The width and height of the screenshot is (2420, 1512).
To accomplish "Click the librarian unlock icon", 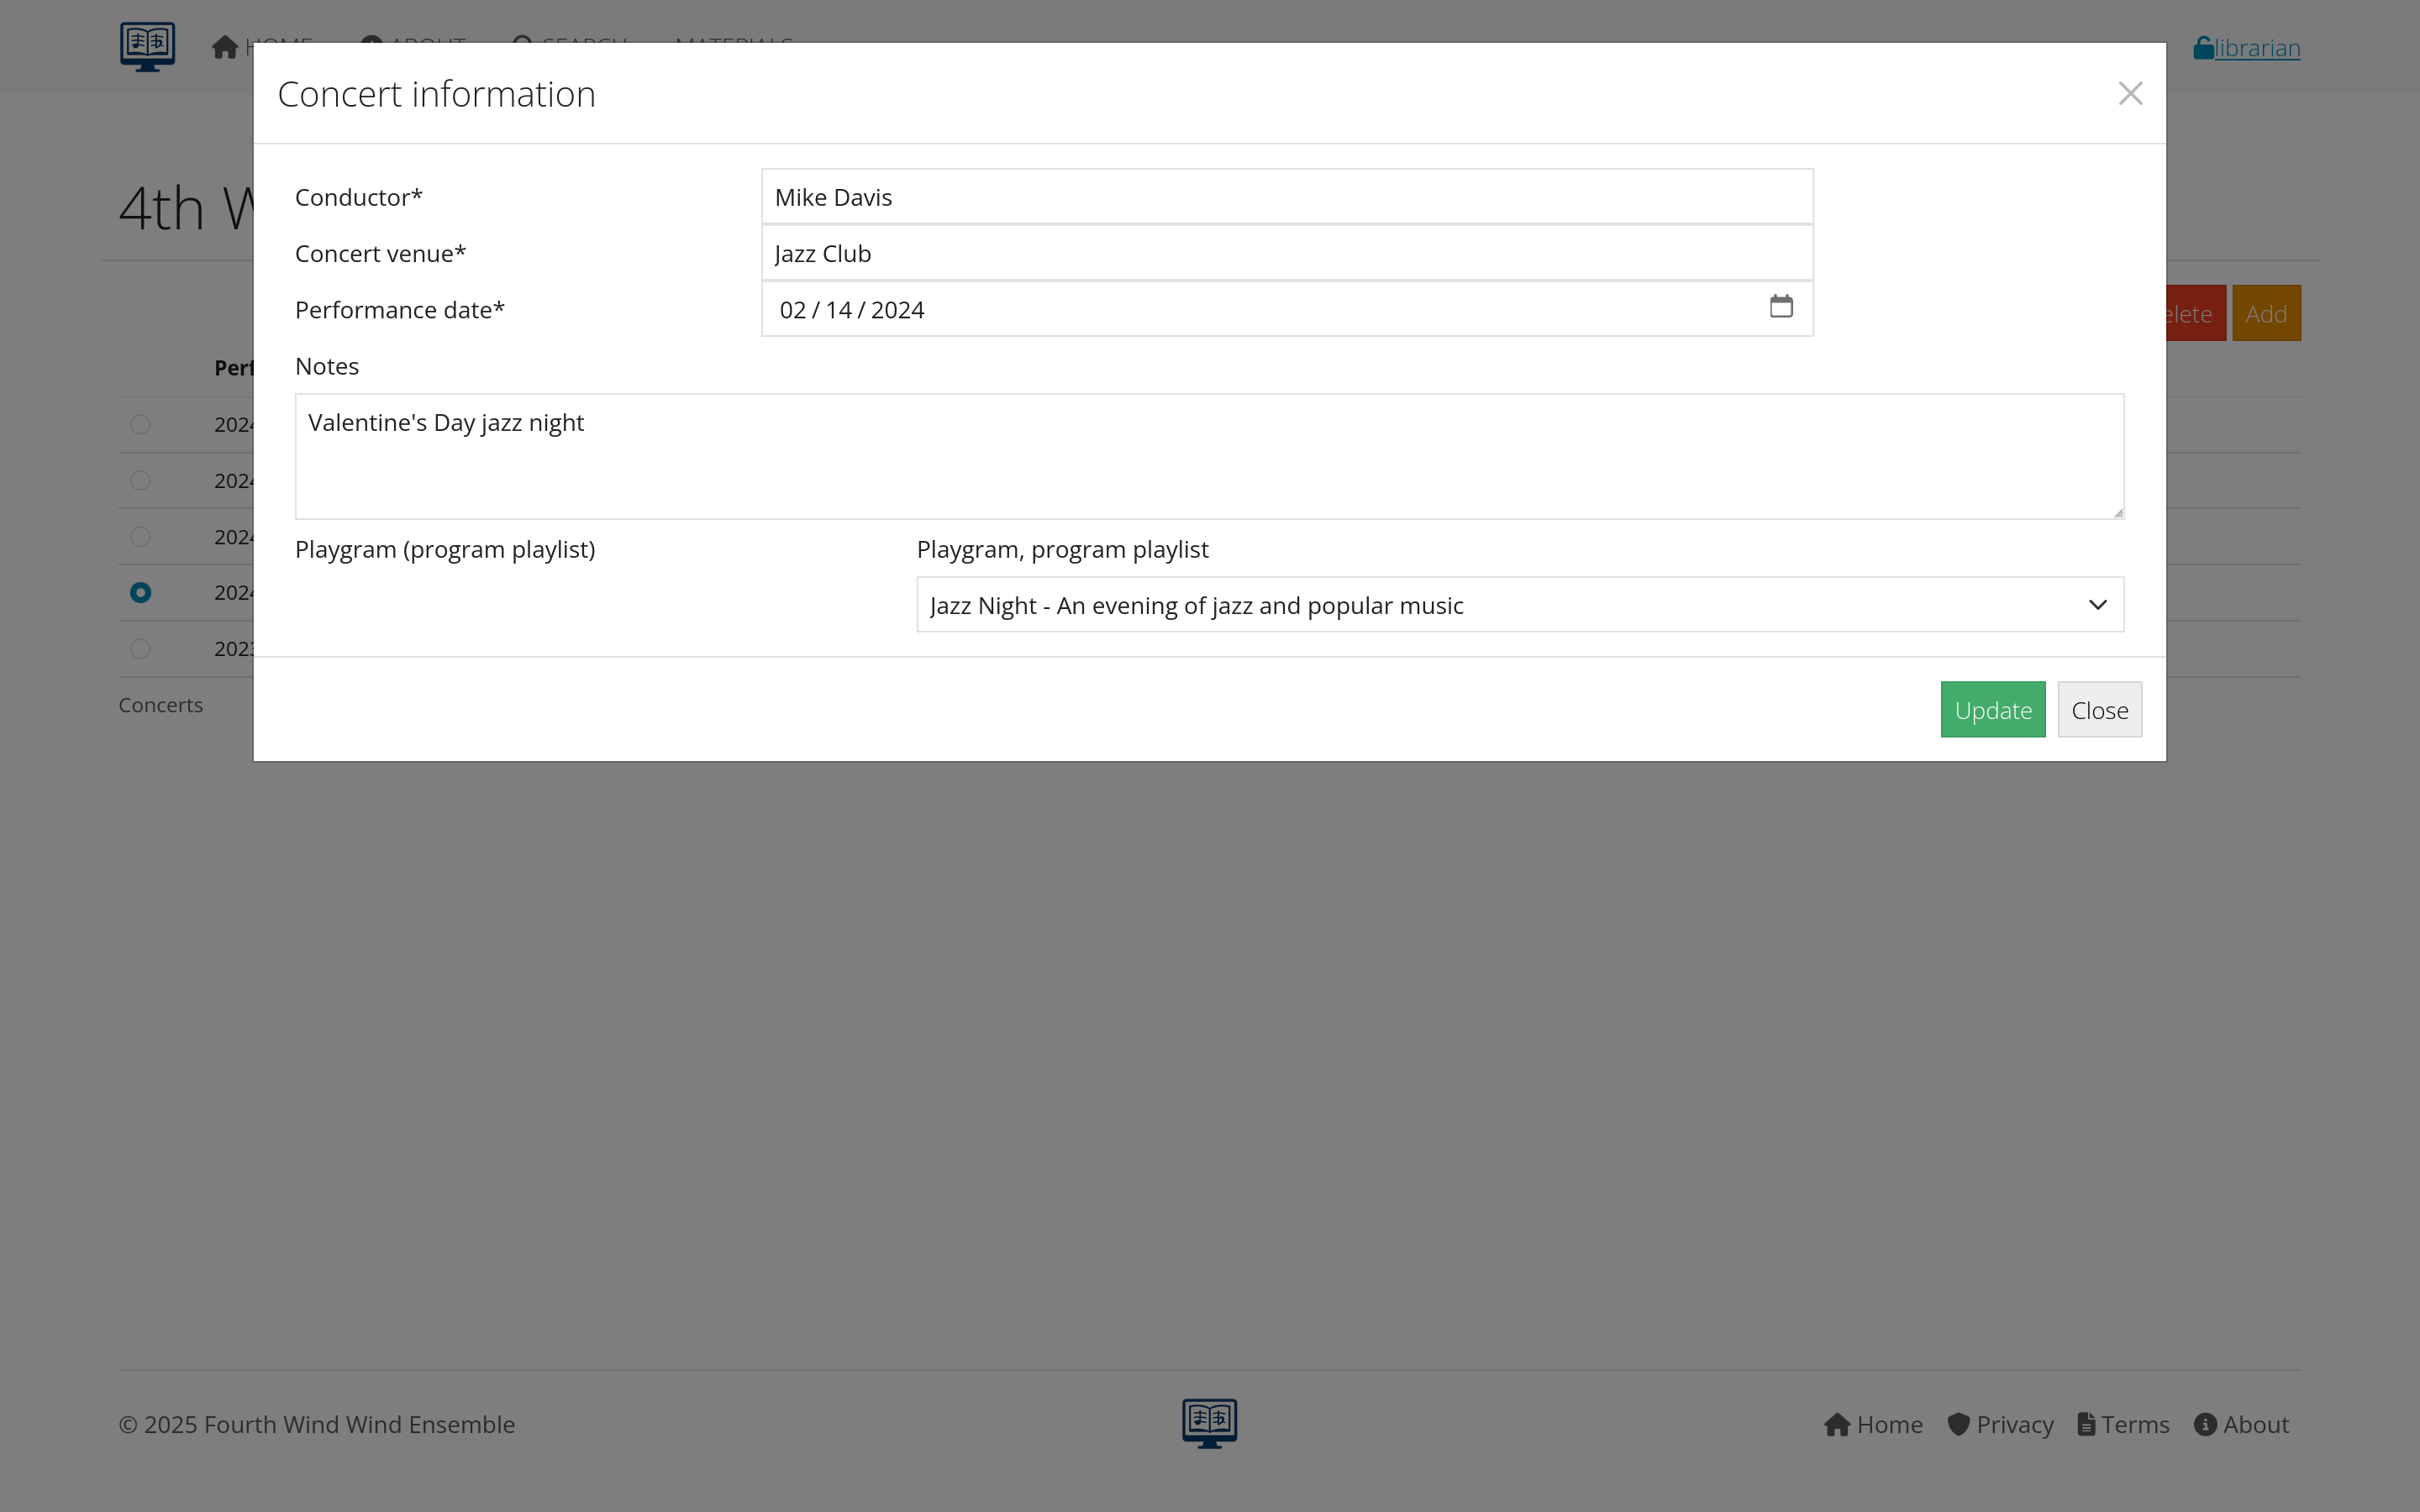I will coord(2203,48).
